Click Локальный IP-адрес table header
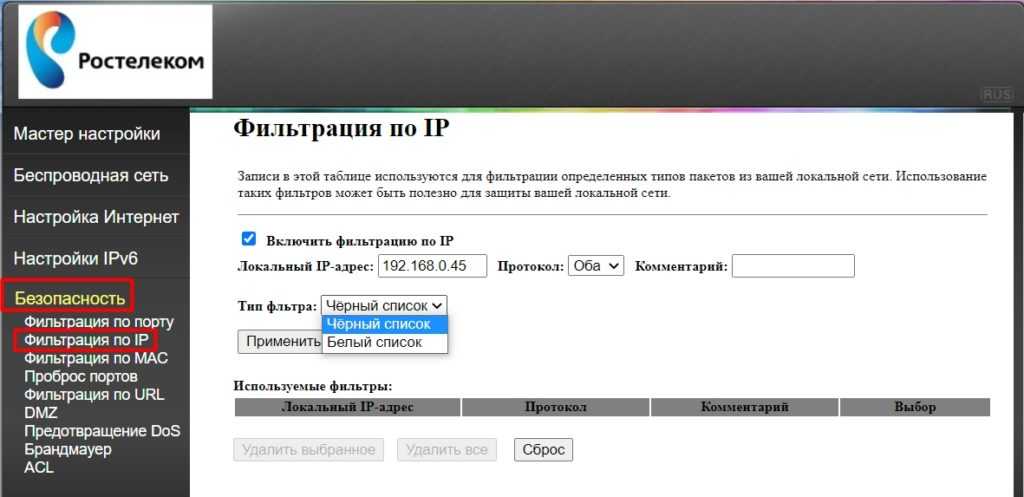1024x497 pixels. point(347,407)
